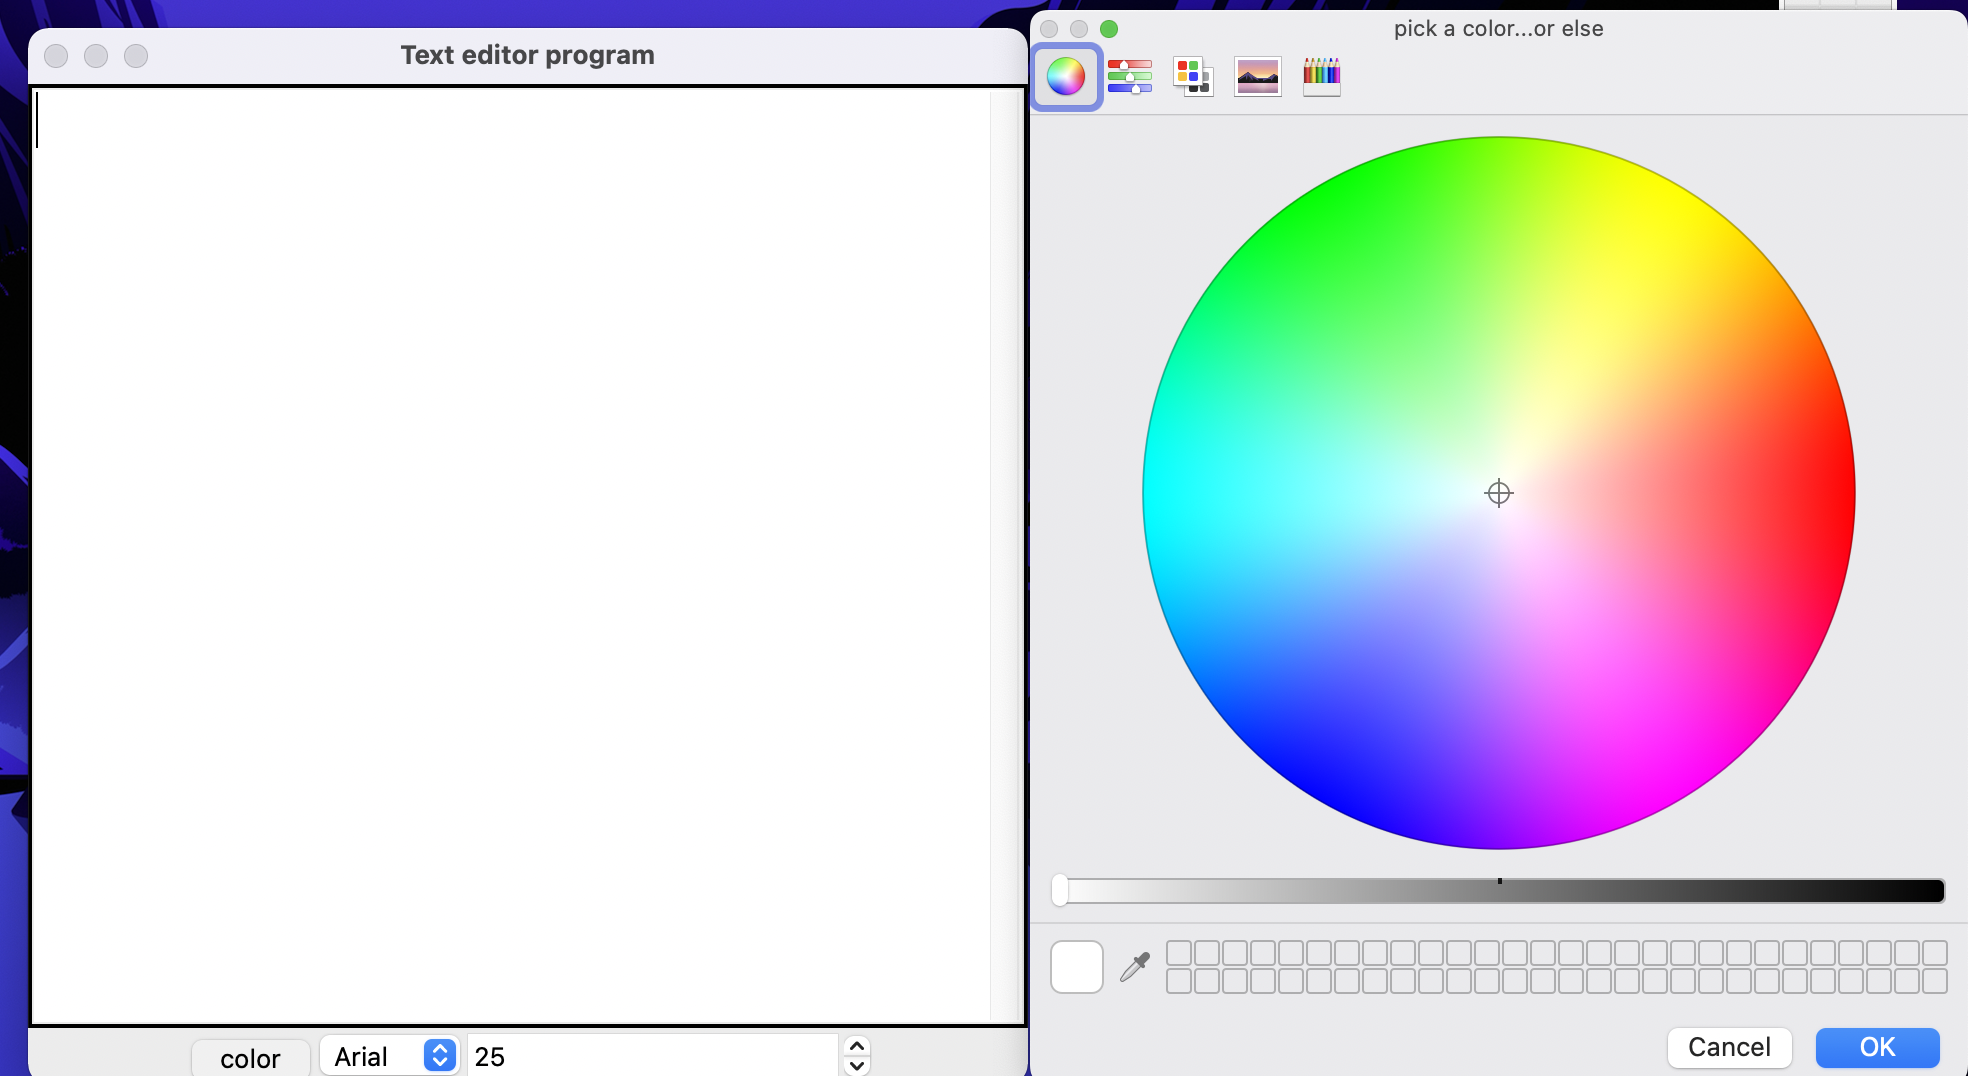
Task: Activate the eyedropper color sampler
Action: tap(1135, 966)
